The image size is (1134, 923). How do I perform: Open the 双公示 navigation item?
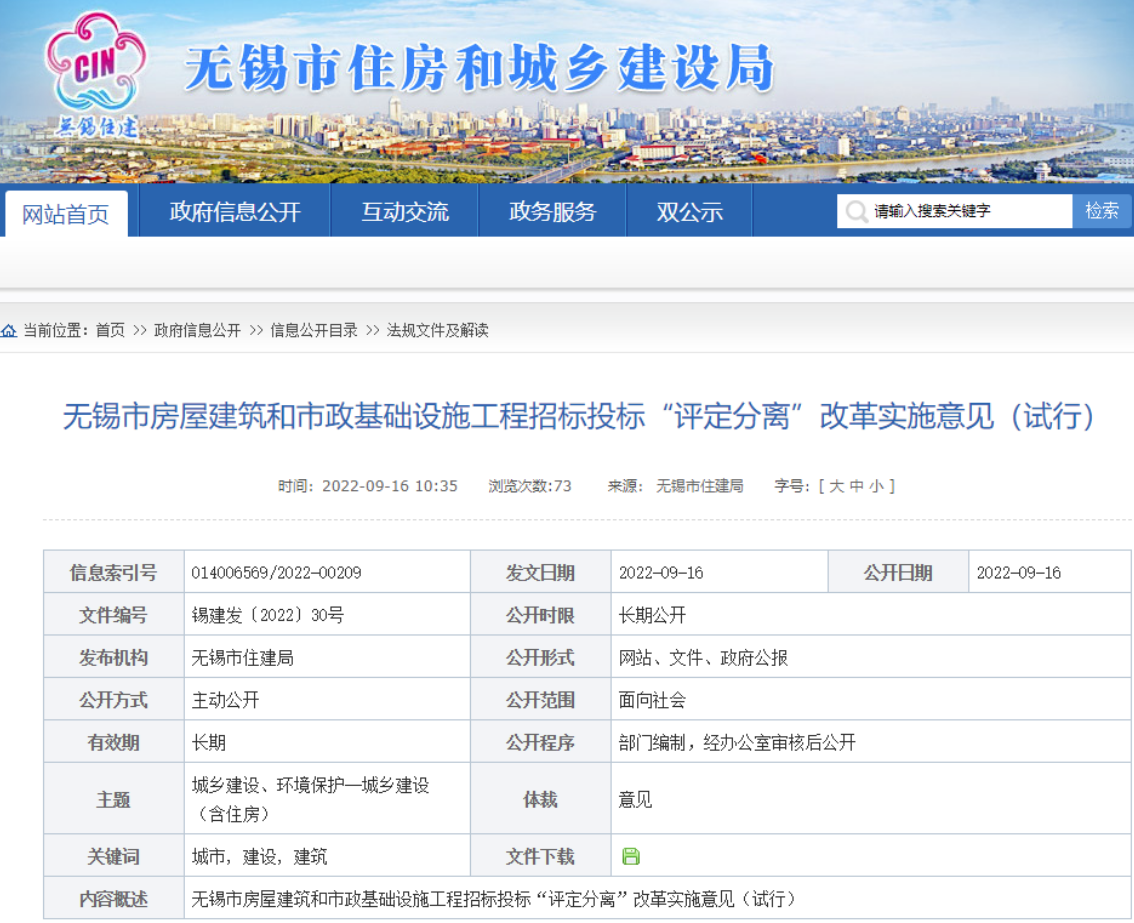689,212
